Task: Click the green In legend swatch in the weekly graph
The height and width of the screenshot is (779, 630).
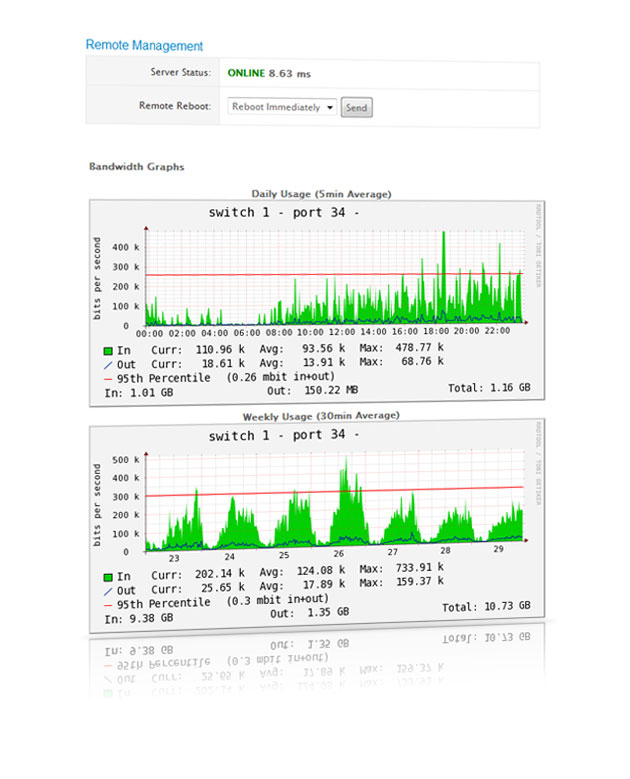Action: coord(108,577)
